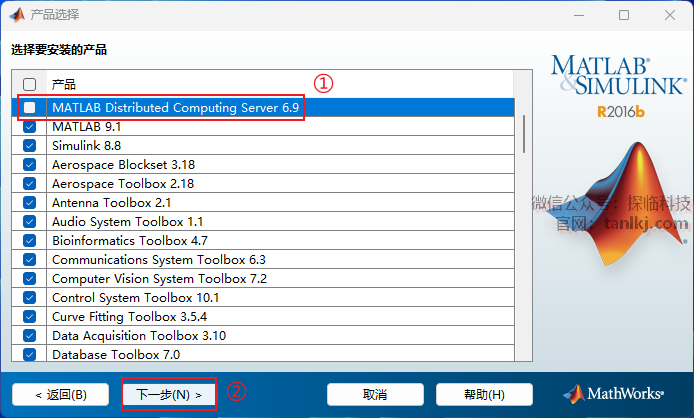
Task: Uncheck Bioinformatics Toolbox 4.7 checkbox
Action: [x=29, y=241]
